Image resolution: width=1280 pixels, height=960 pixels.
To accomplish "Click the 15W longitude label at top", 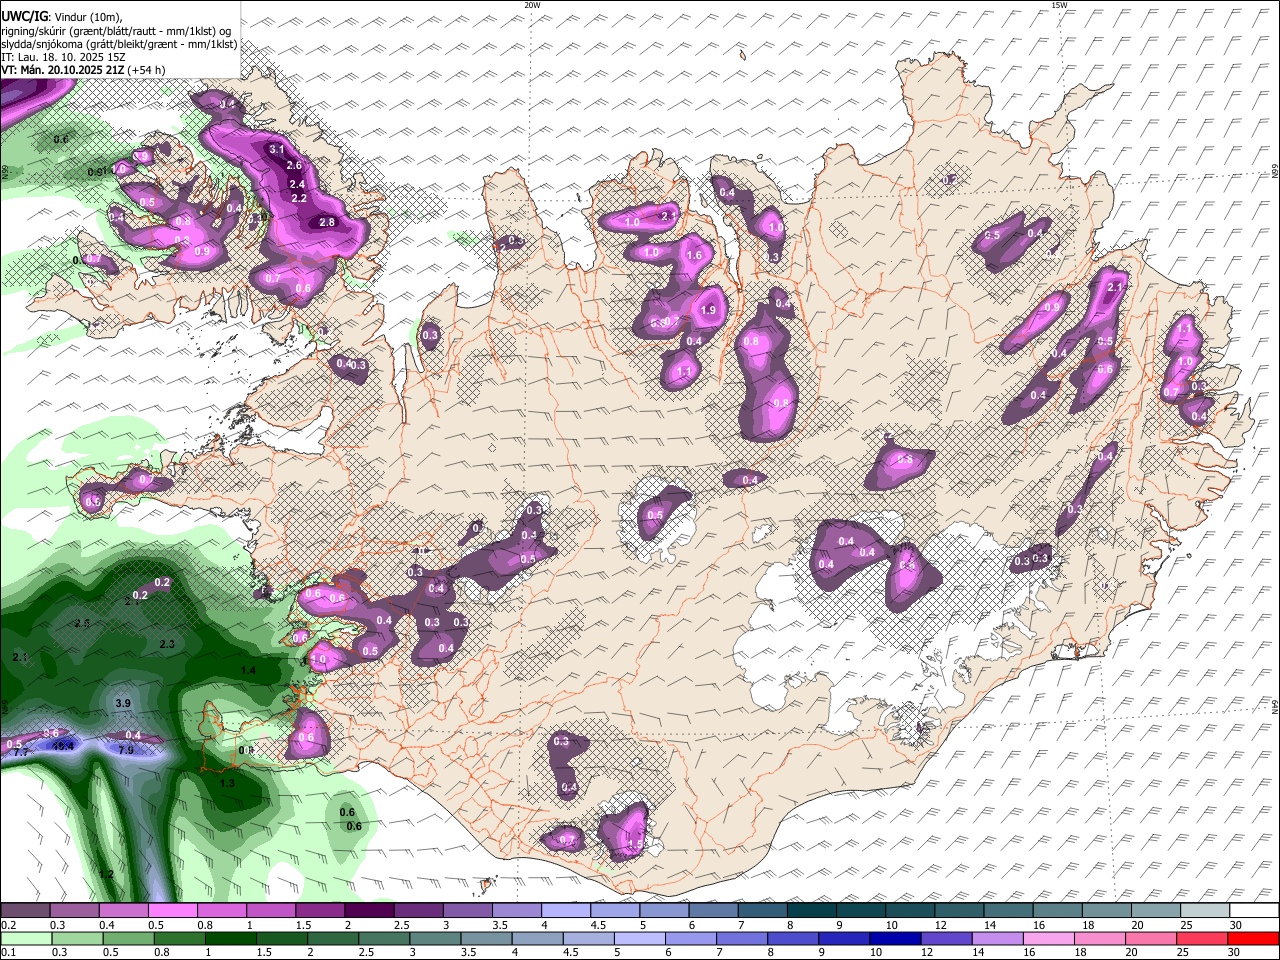I will click(1058, 5).
